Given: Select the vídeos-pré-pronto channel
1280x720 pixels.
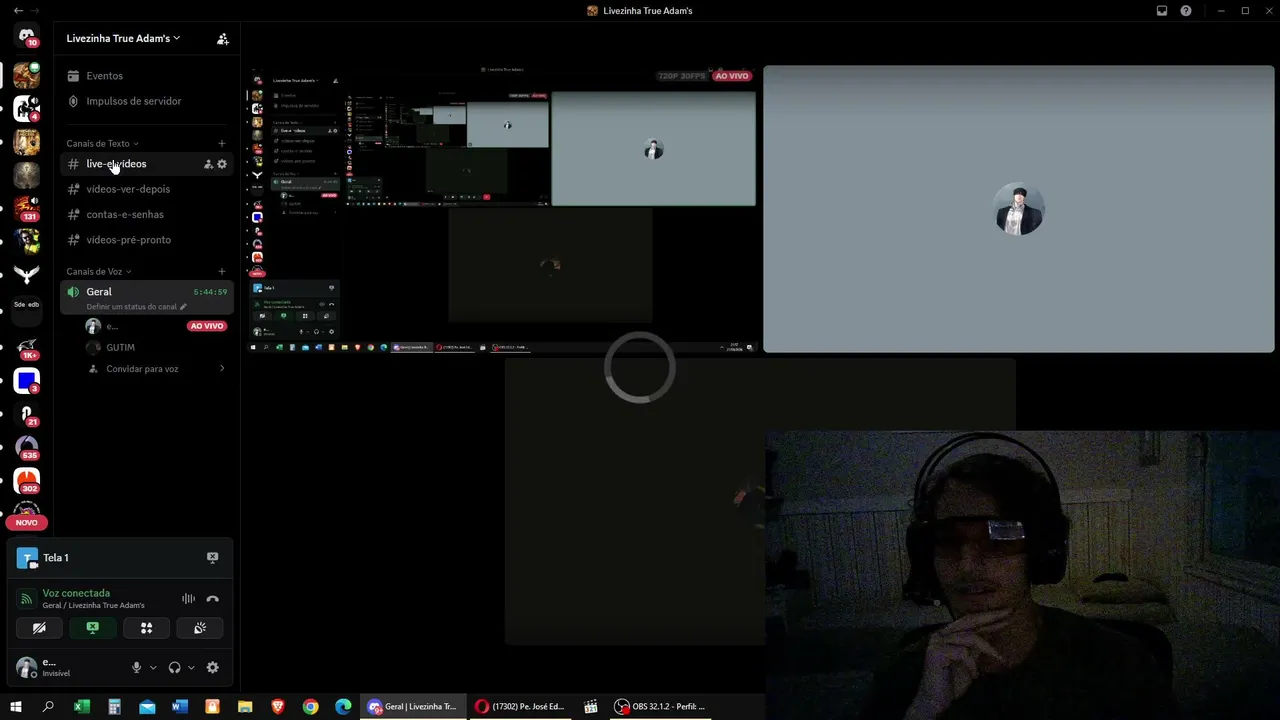Looking at the screenshot, I should tap(146, 240).
